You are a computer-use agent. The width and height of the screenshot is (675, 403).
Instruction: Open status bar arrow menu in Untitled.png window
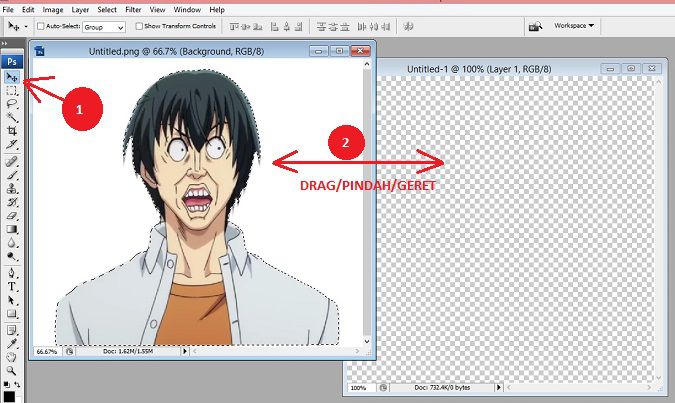(x=185, y=351)
